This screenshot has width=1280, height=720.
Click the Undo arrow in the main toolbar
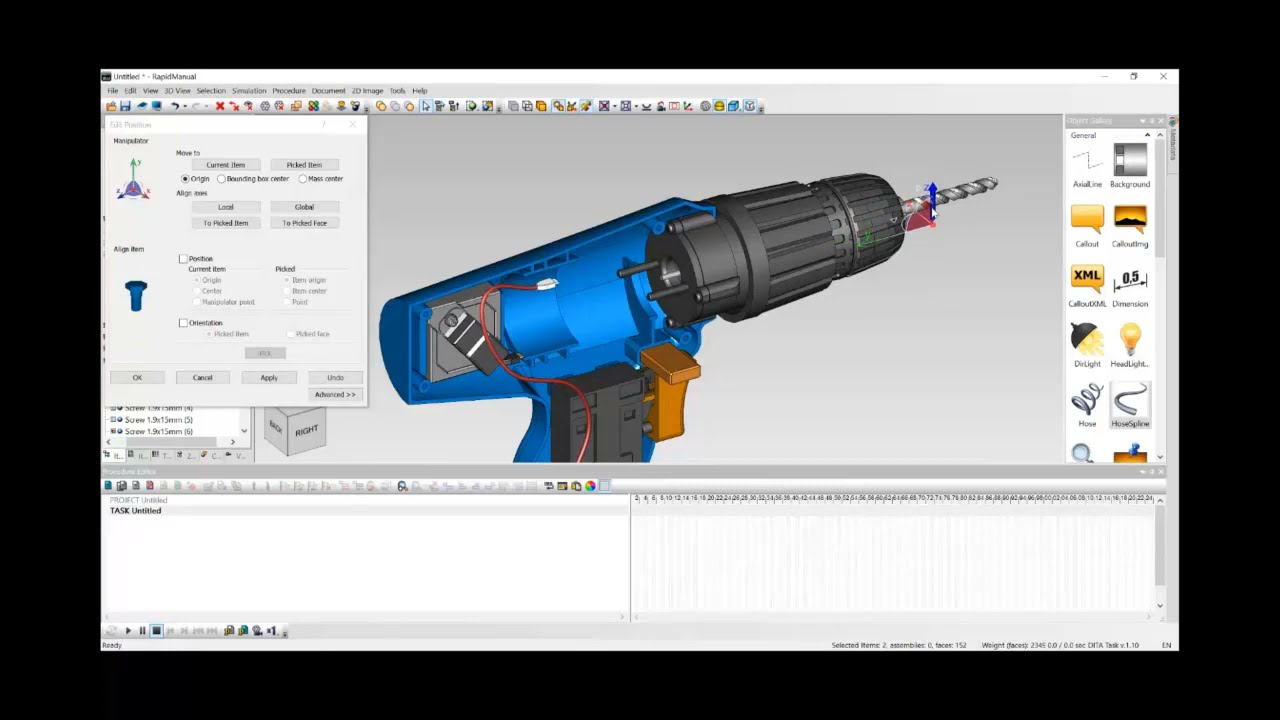pos(174,106)
